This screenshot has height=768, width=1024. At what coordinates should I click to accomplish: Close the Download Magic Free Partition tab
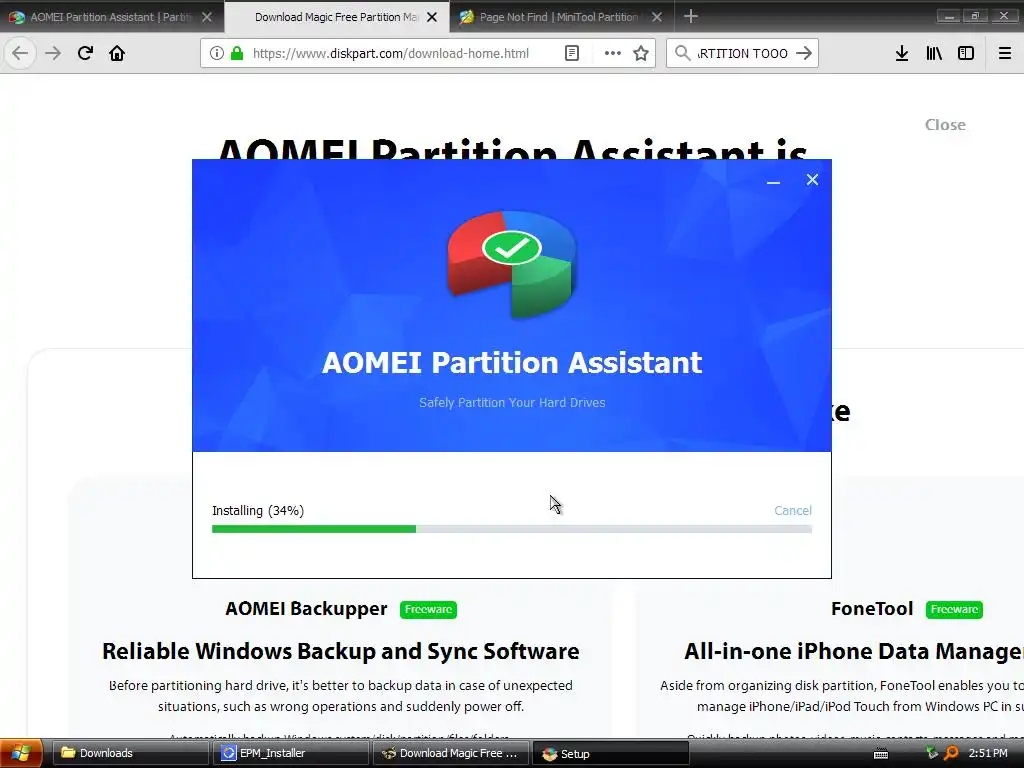432,17
